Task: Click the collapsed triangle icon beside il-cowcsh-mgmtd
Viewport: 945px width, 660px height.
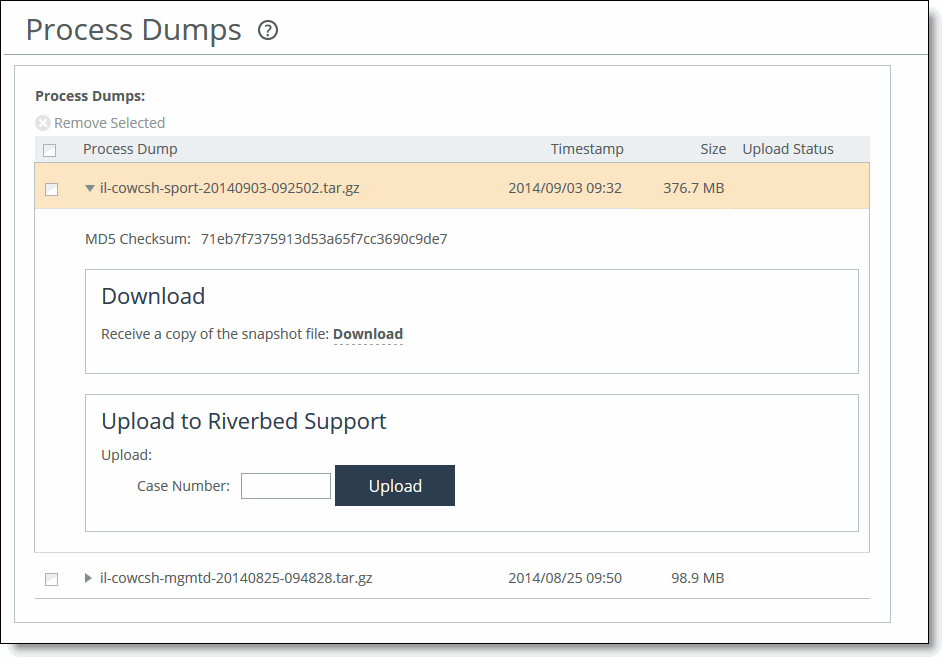Action: coord(87,577)
